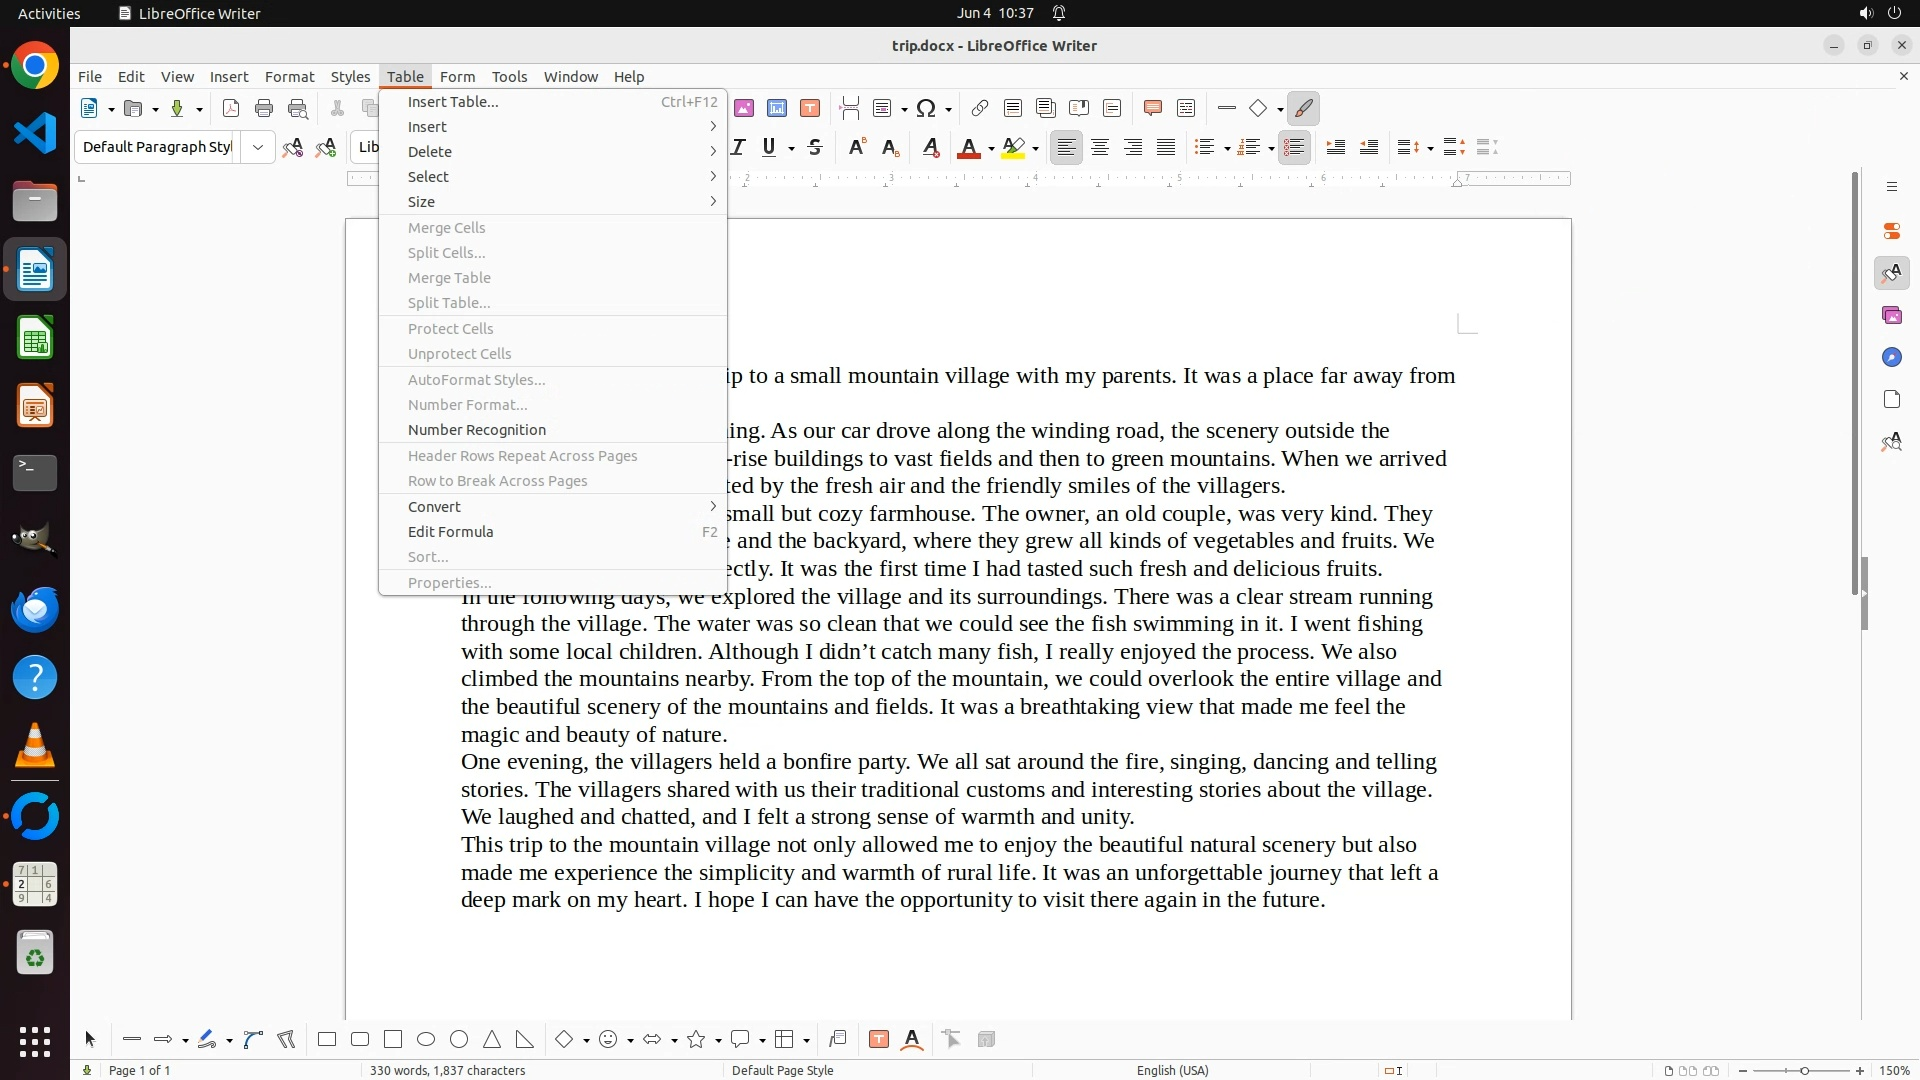
Task: Open the sidebar Navigator panel
Action: (1891, 357)
